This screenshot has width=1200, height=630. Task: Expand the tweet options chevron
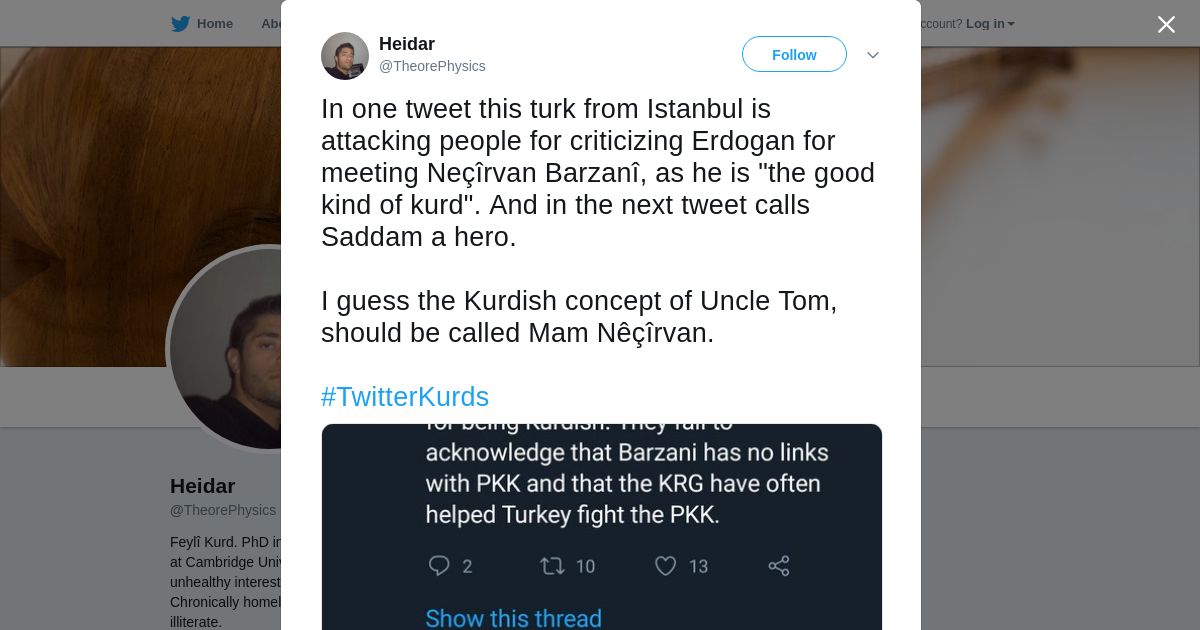pyautogui.click(x=872, y=55)
